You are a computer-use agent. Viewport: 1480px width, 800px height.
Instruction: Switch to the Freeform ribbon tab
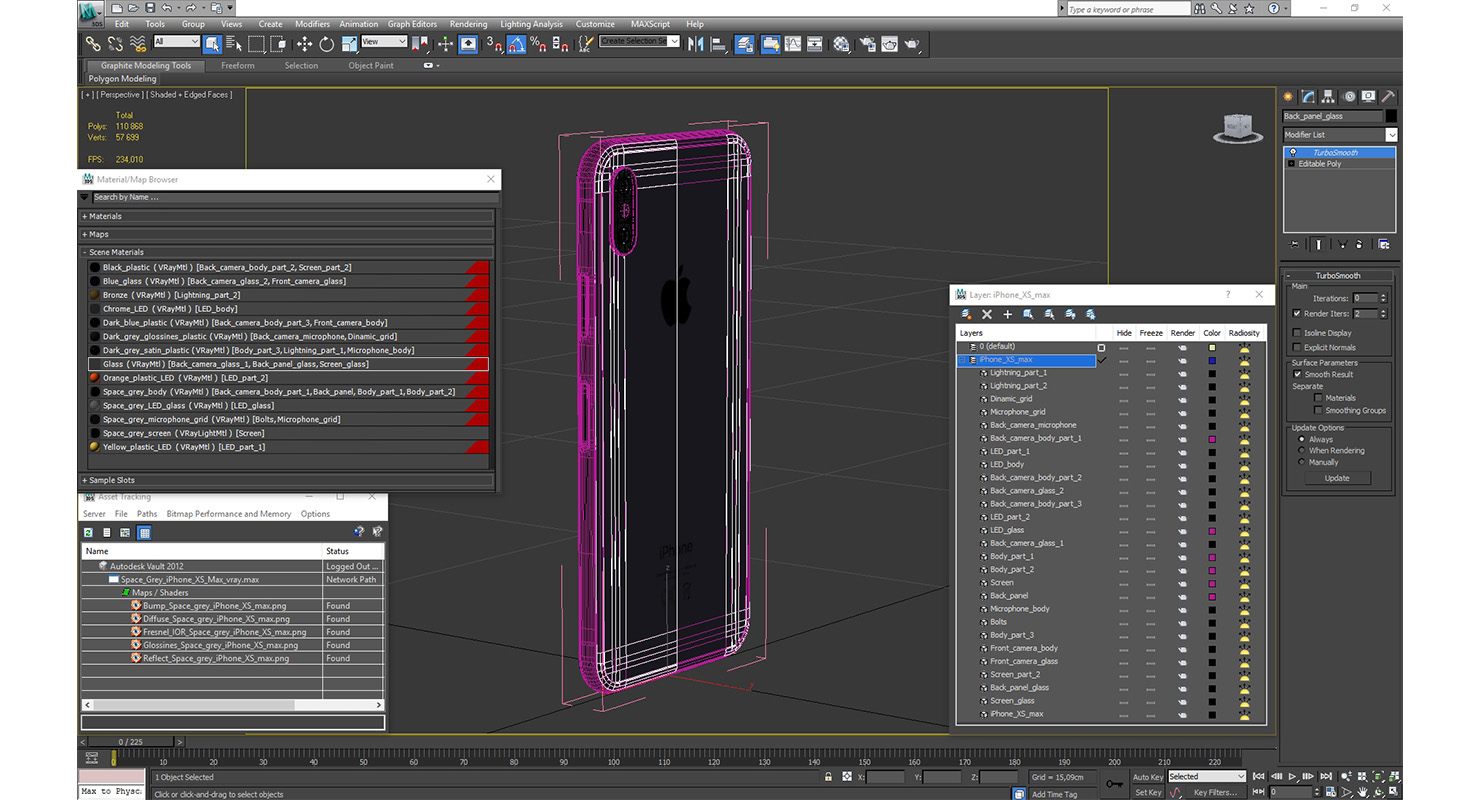pyautogui.click(x=238, y=66)
